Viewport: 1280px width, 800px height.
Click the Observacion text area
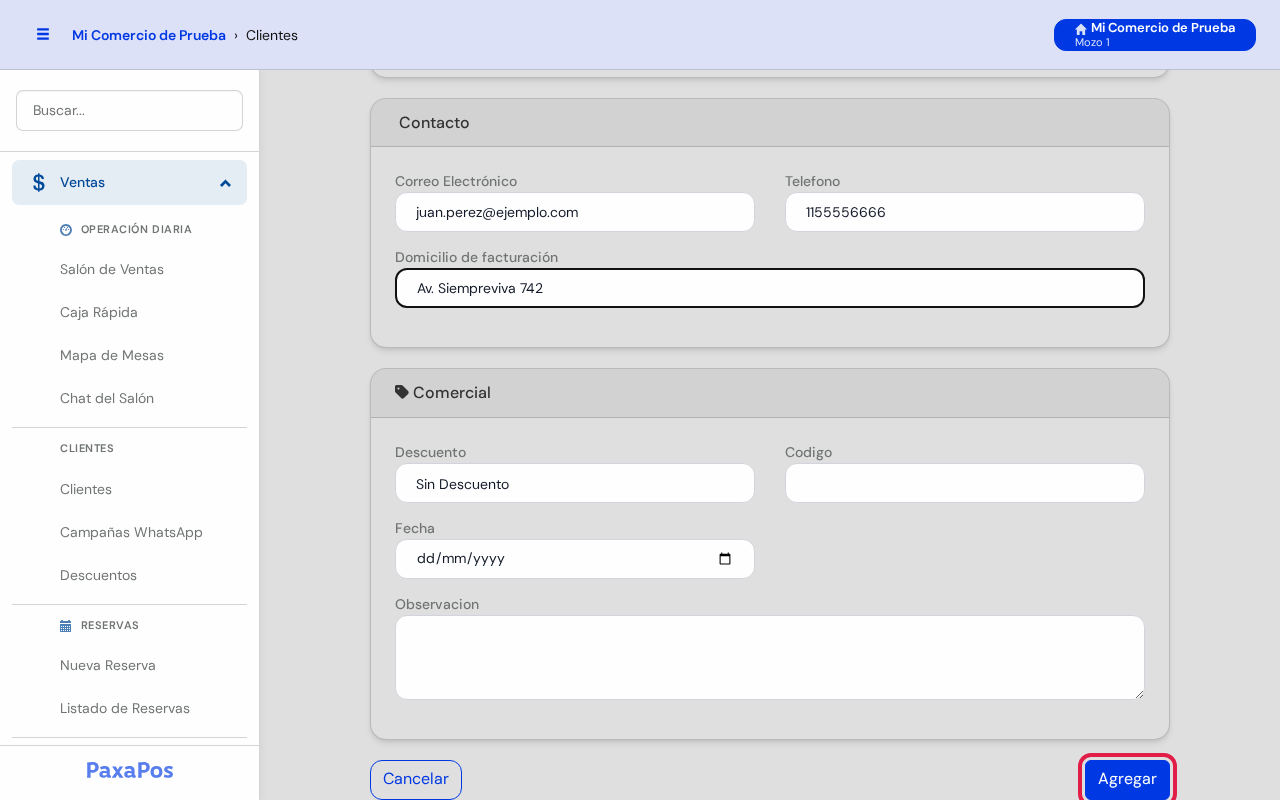pyautogui.click(x=770, y=657)
